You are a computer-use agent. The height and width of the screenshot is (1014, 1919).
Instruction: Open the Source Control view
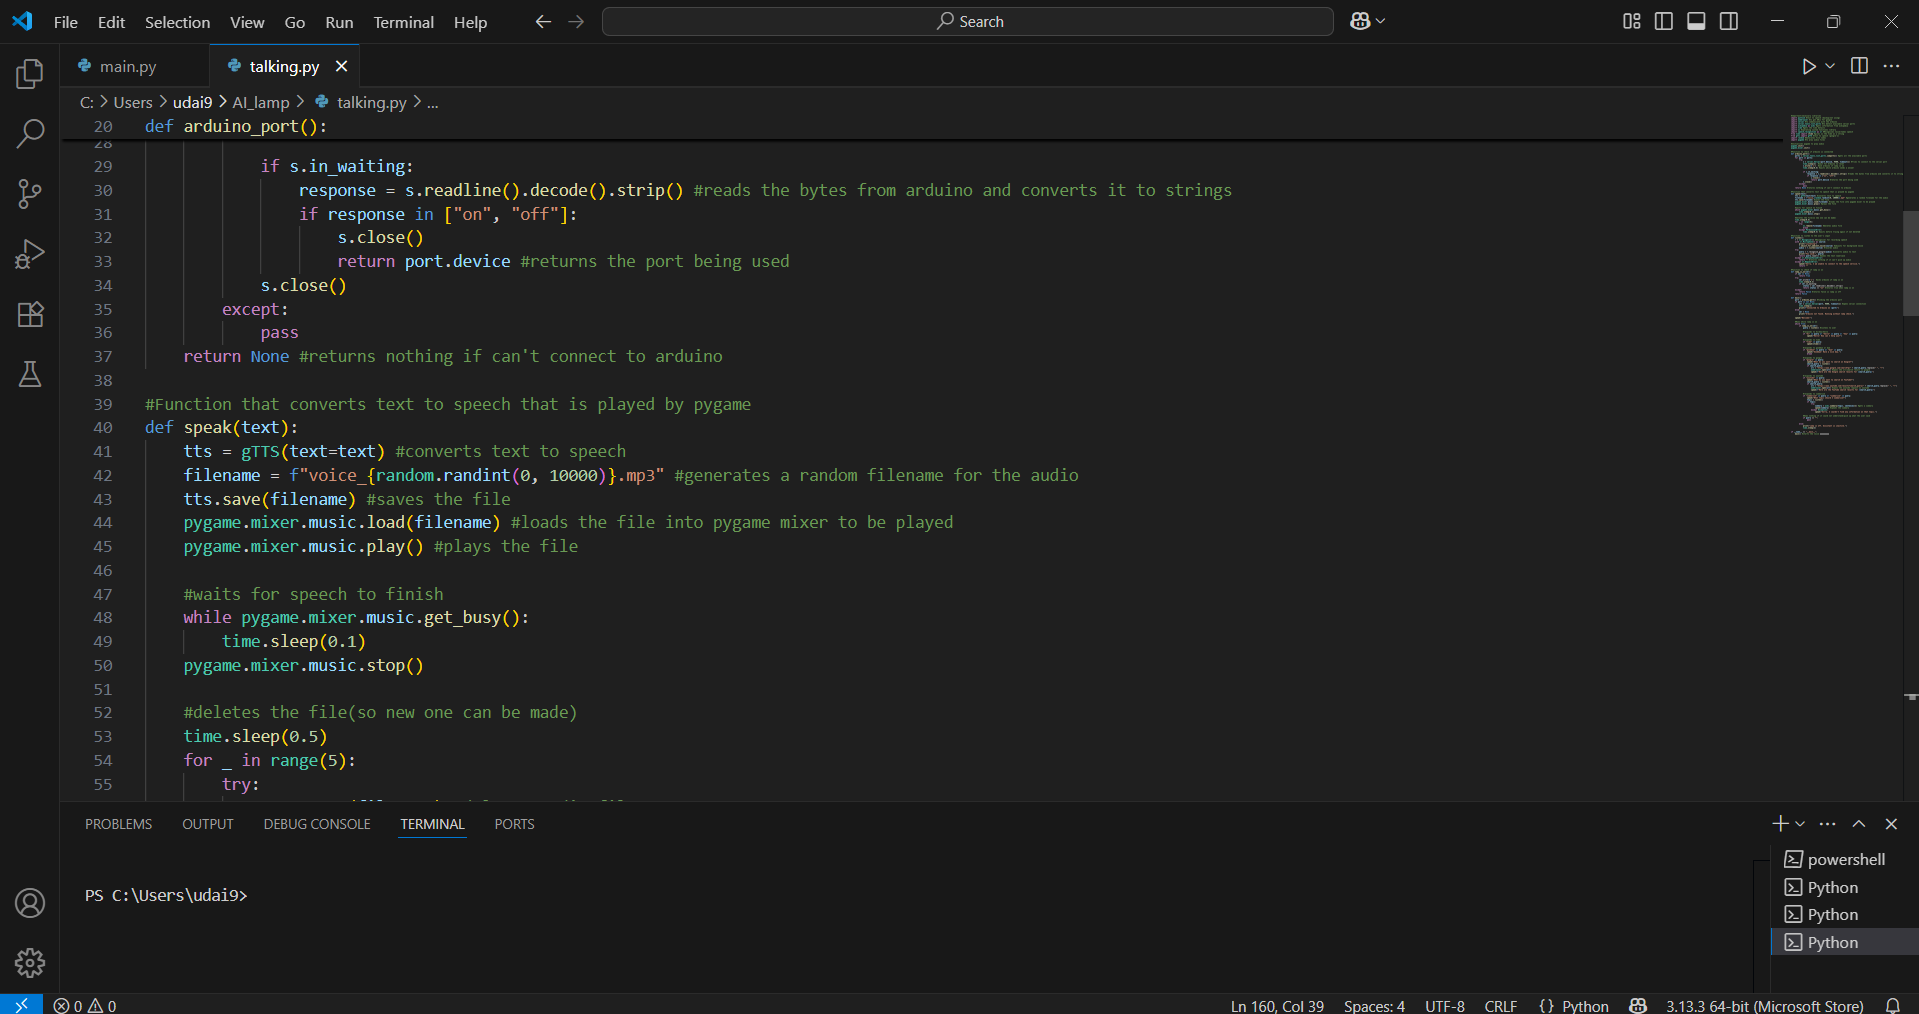tap(30, 194)
